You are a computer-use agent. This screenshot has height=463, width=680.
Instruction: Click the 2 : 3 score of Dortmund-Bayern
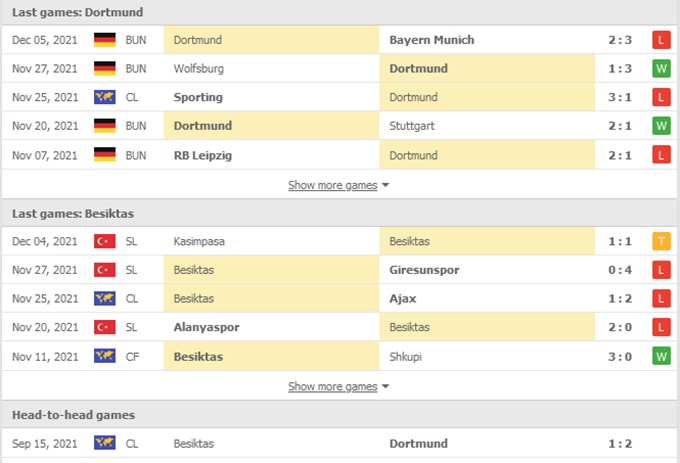[620, 40]
